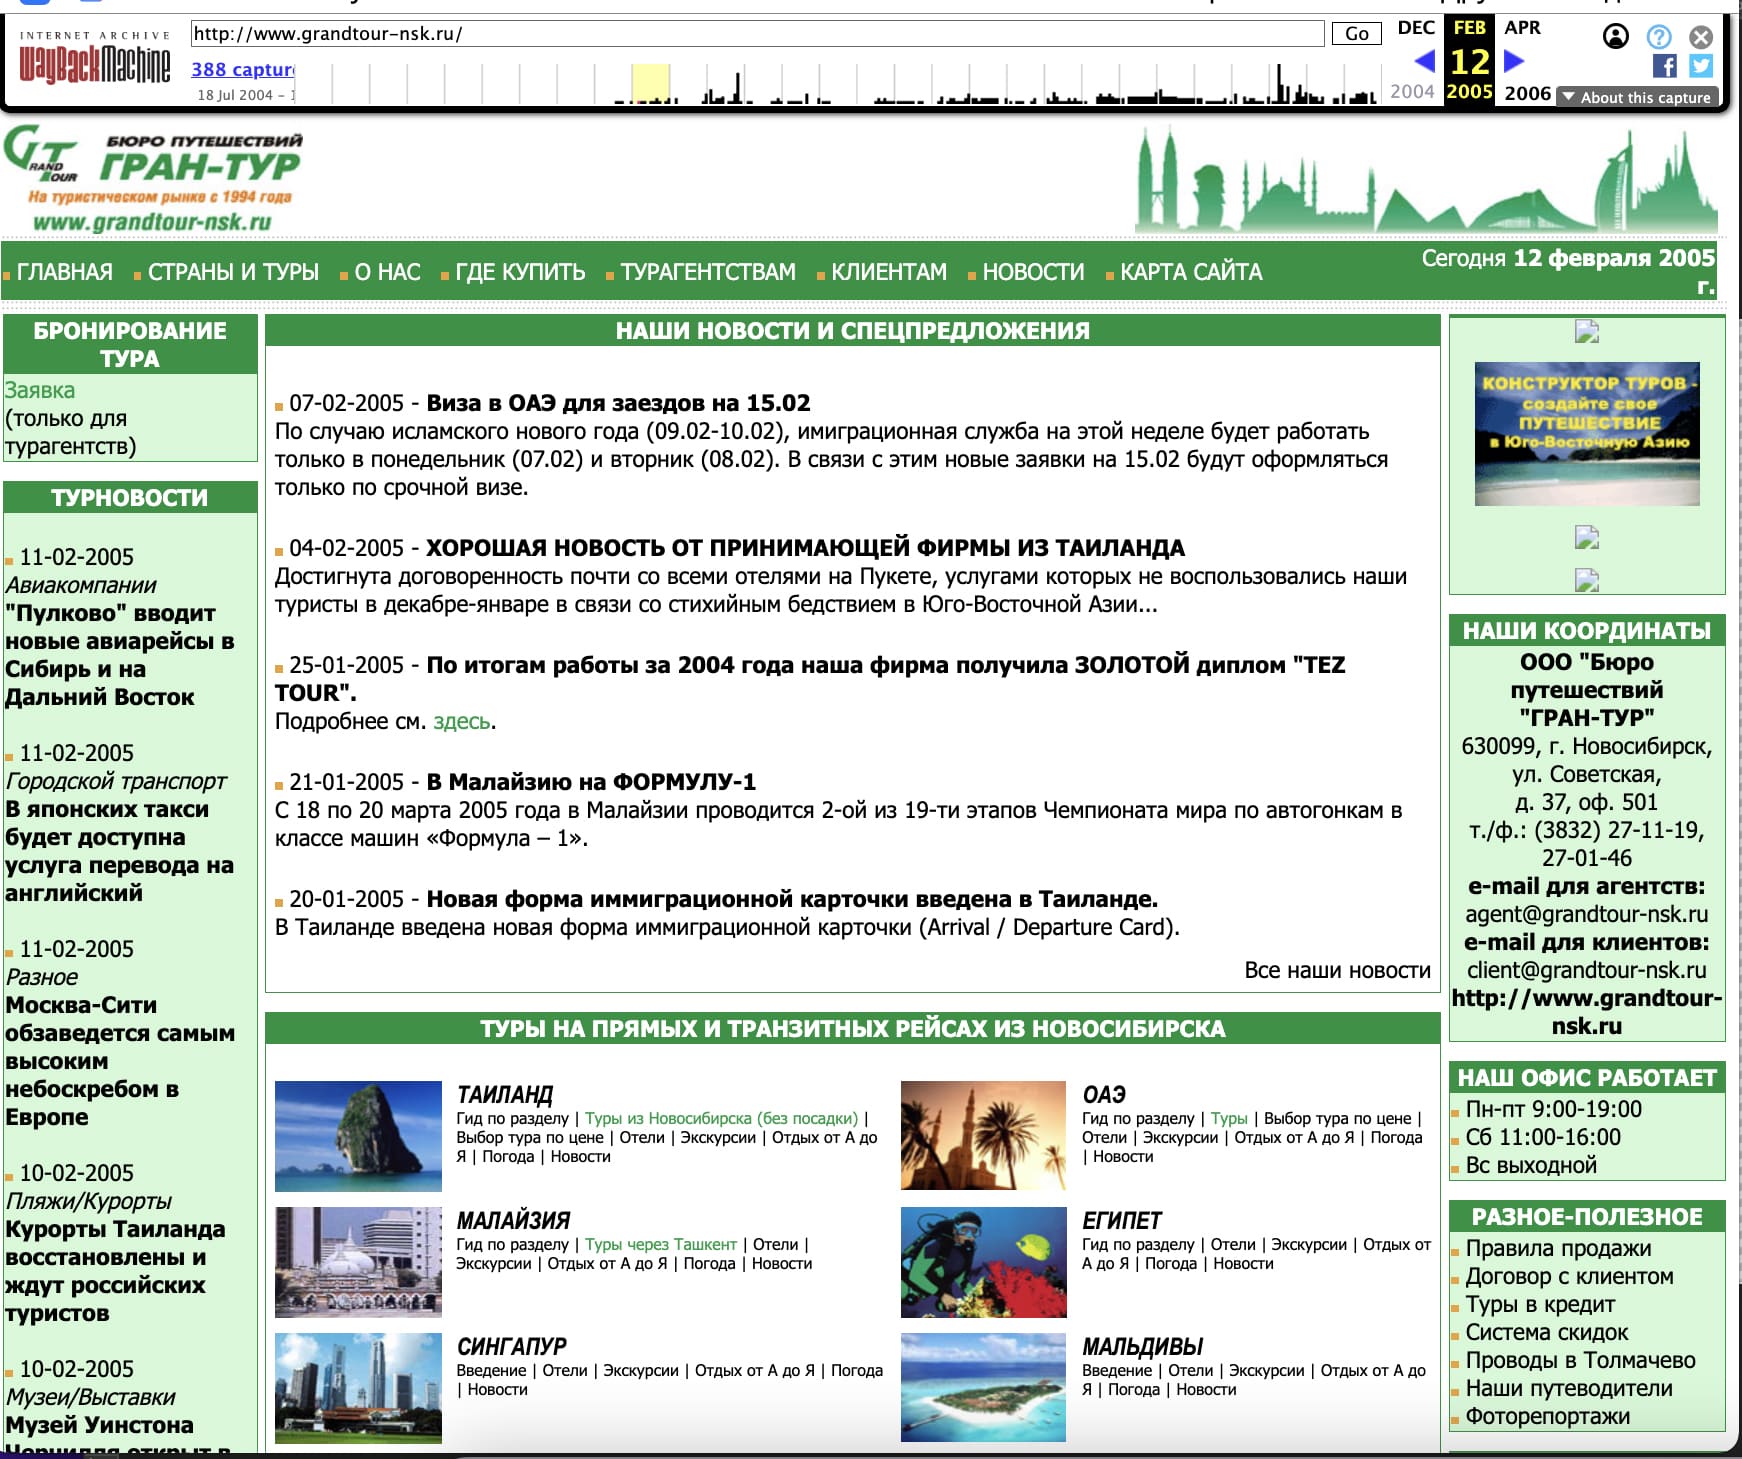Open Туры из Новосибирска (без посадки) link
The height and width of the screenshot is (1459, 1742).
click(x=721, y=1119)
